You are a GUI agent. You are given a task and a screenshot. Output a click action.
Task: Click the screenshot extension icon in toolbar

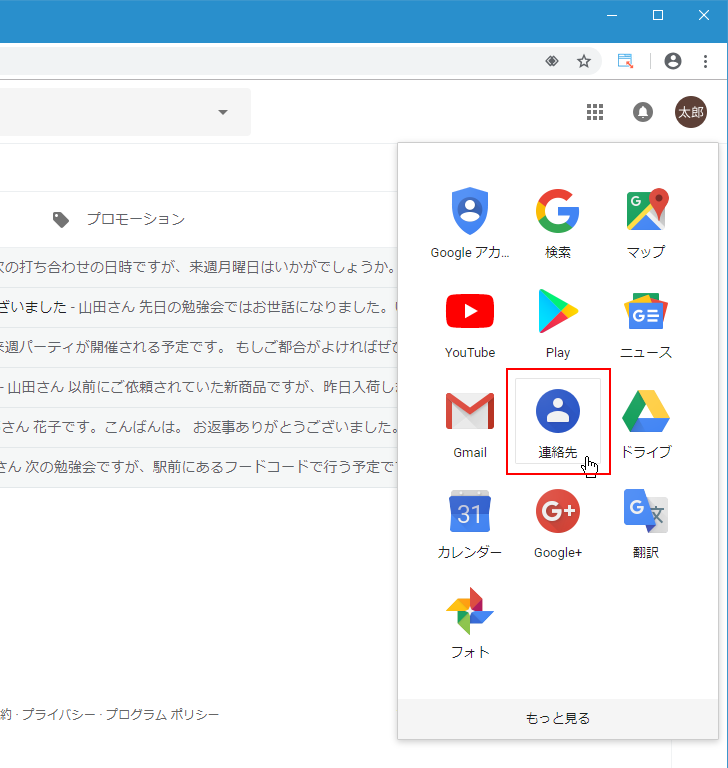click(625, 61)
